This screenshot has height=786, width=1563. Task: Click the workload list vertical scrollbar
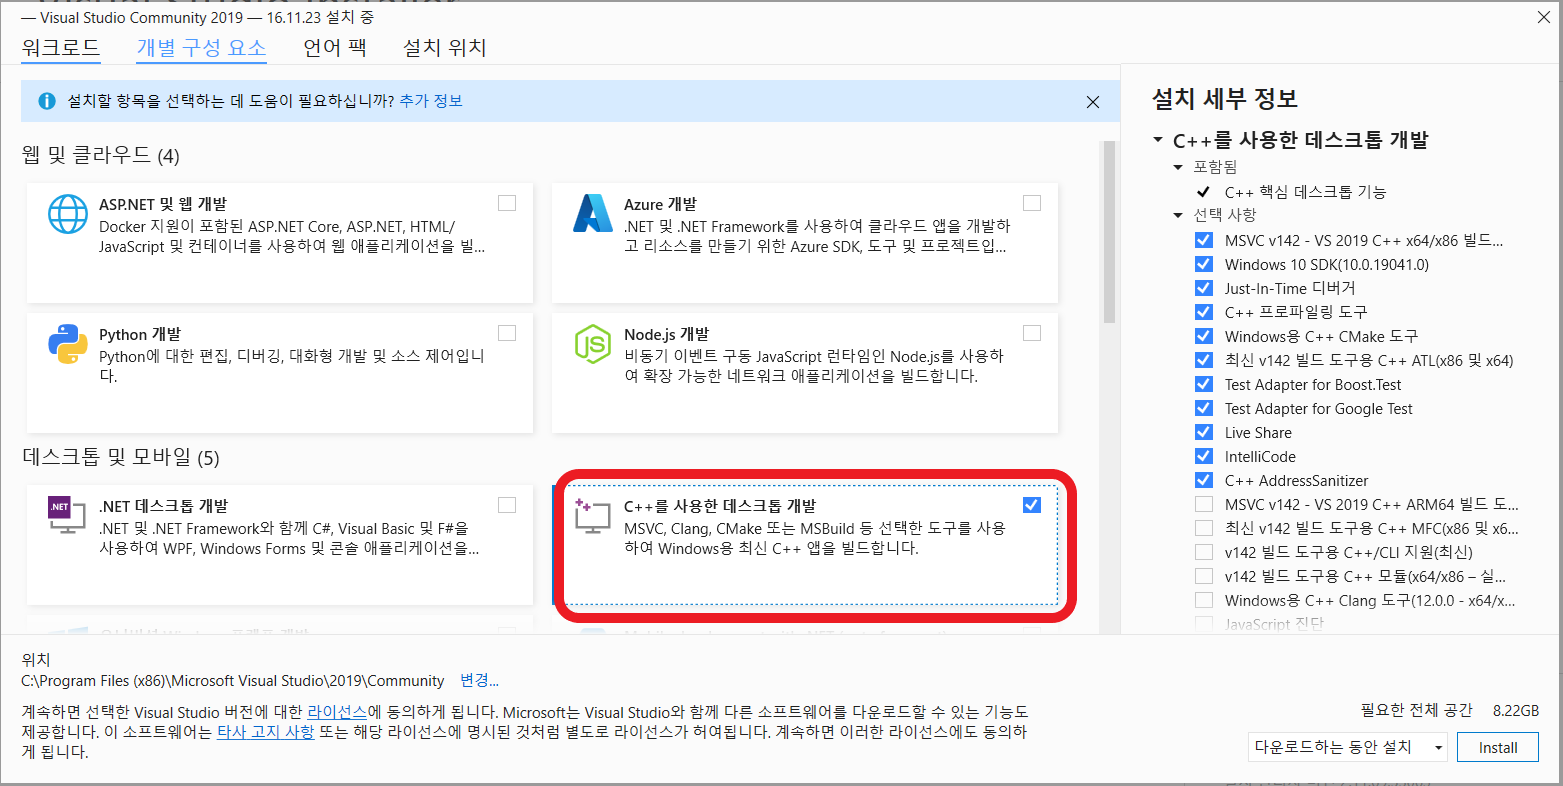point(1109,232)
